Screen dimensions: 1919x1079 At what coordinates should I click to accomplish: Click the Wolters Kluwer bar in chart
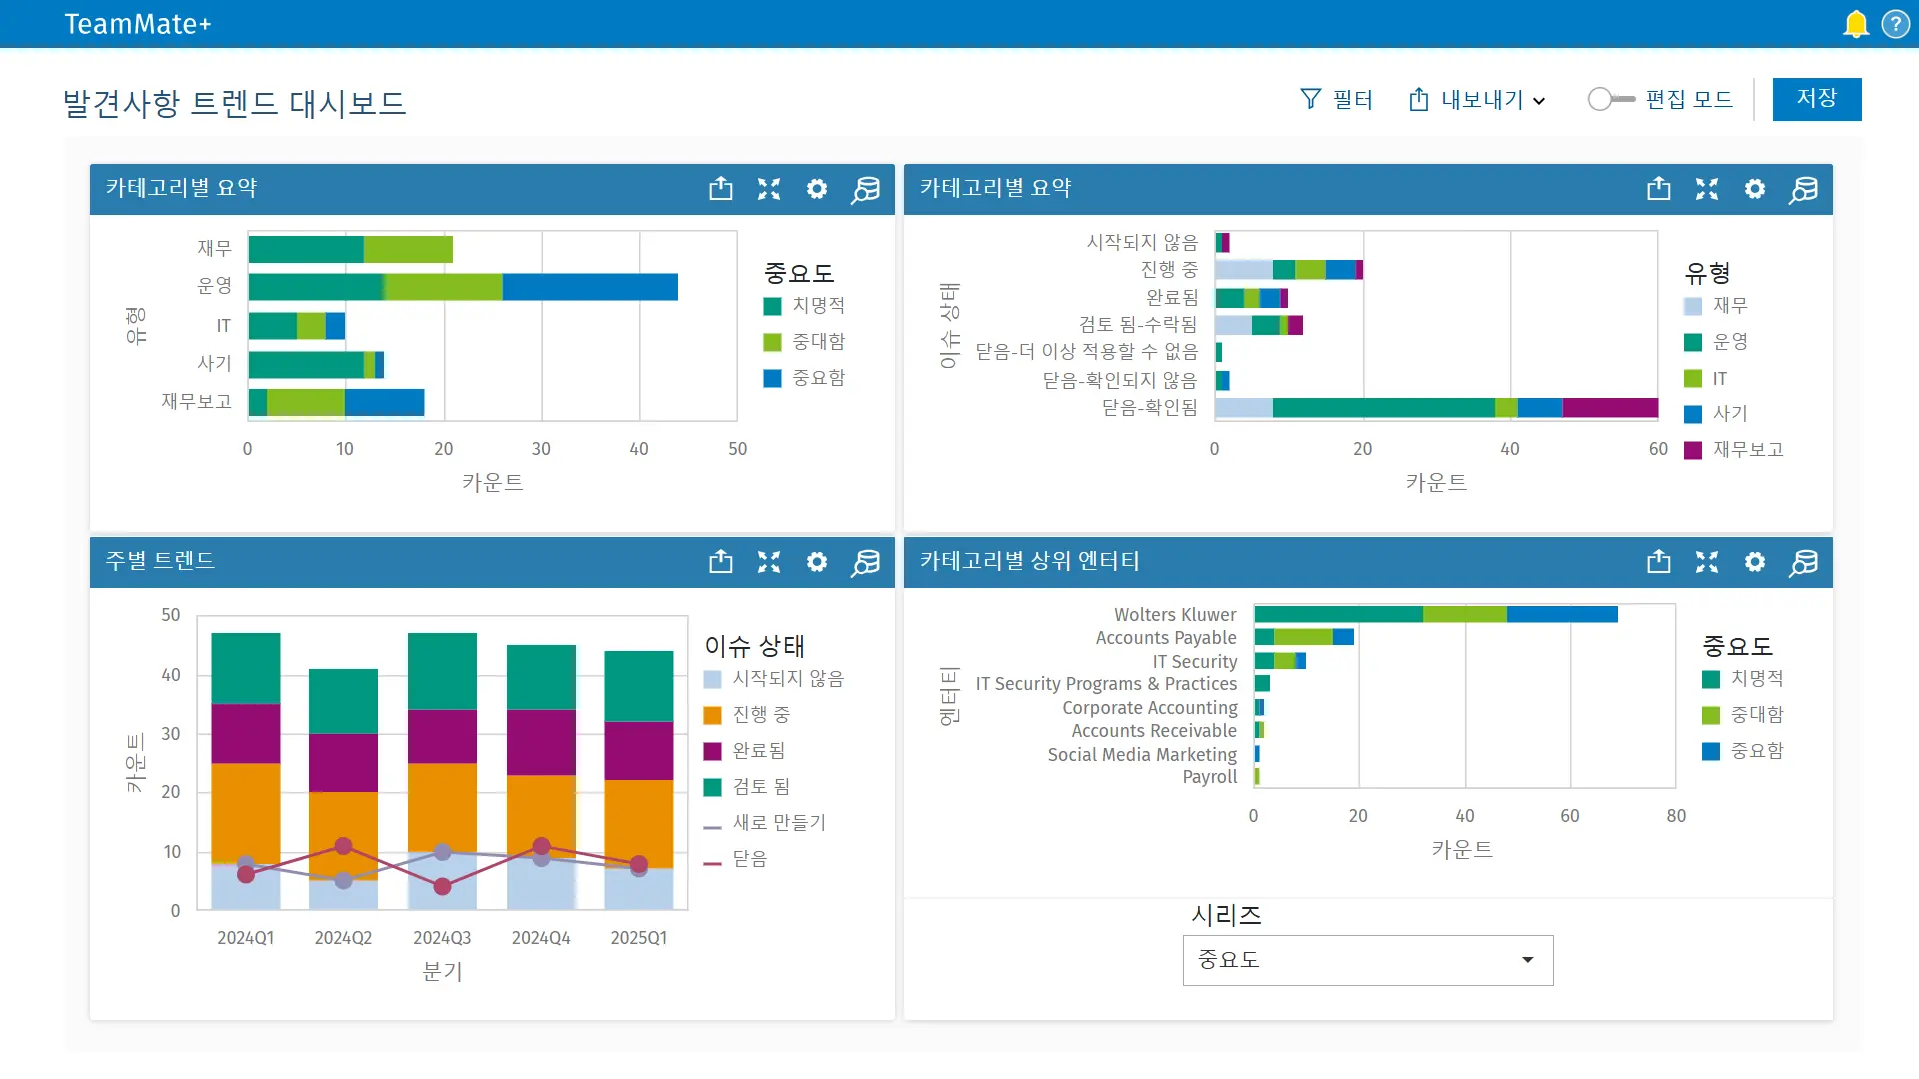(x=1435, y=614)
